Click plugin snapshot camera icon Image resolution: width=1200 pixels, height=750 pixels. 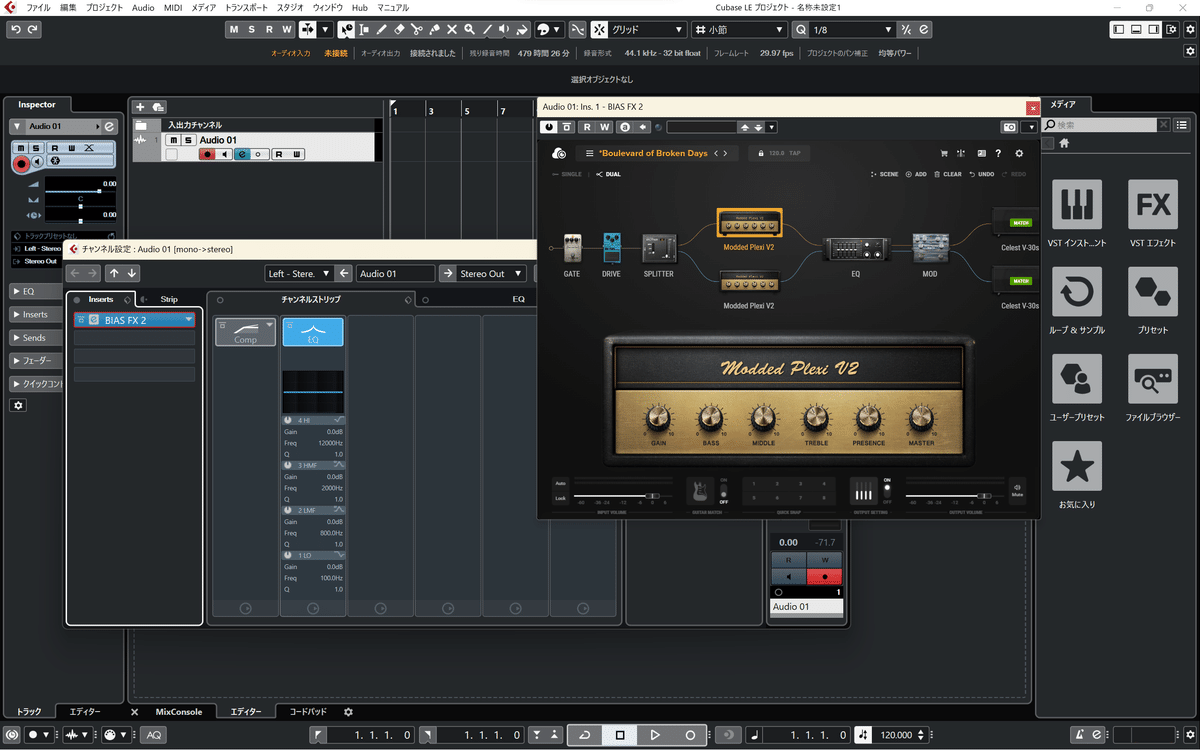[1009, 127]
